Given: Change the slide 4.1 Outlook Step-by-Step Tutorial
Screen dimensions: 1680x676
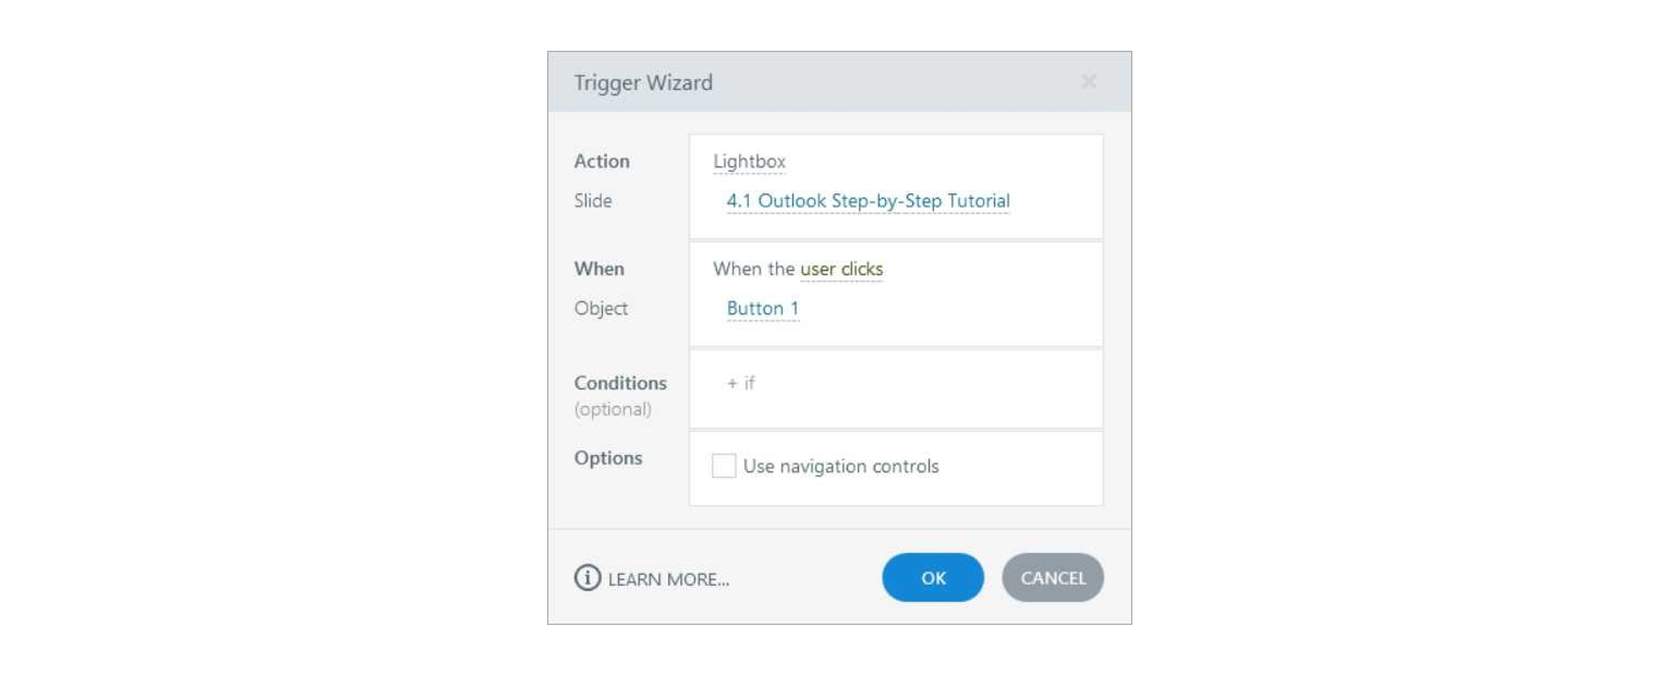Looking at the screenshot, I should tap(867, 201).
